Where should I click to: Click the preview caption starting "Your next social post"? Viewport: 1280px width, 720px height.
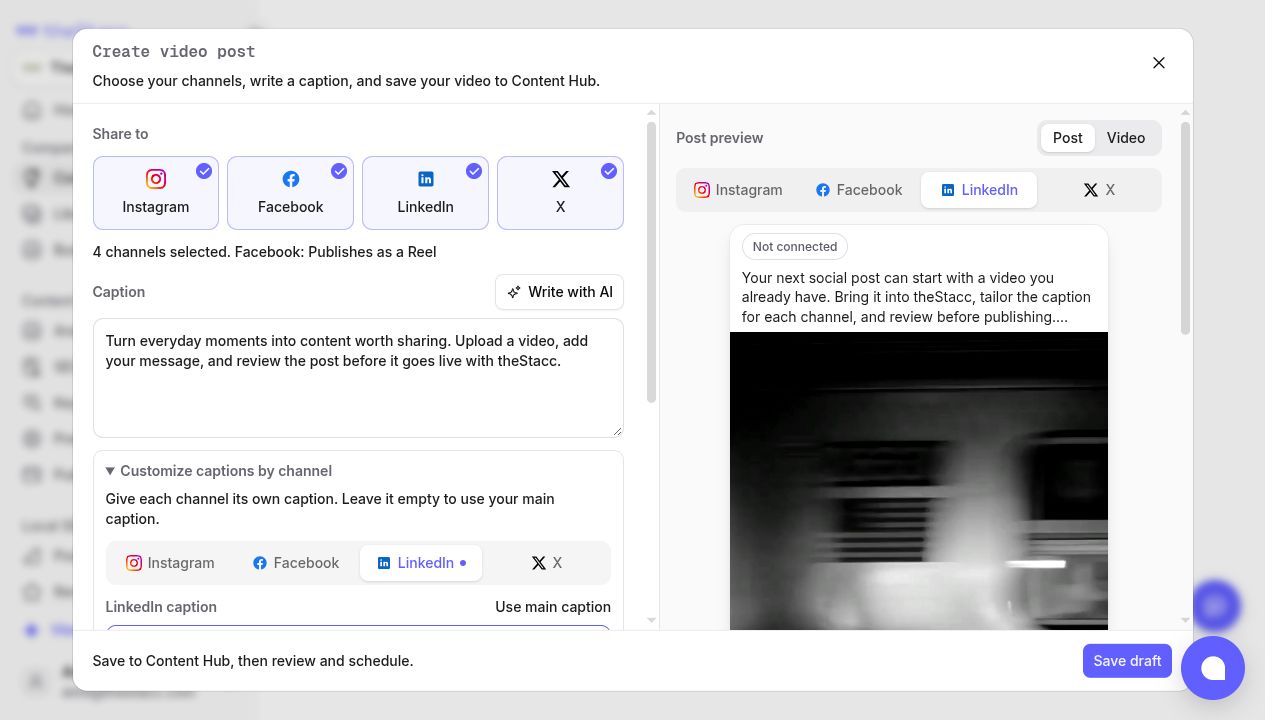916,297
